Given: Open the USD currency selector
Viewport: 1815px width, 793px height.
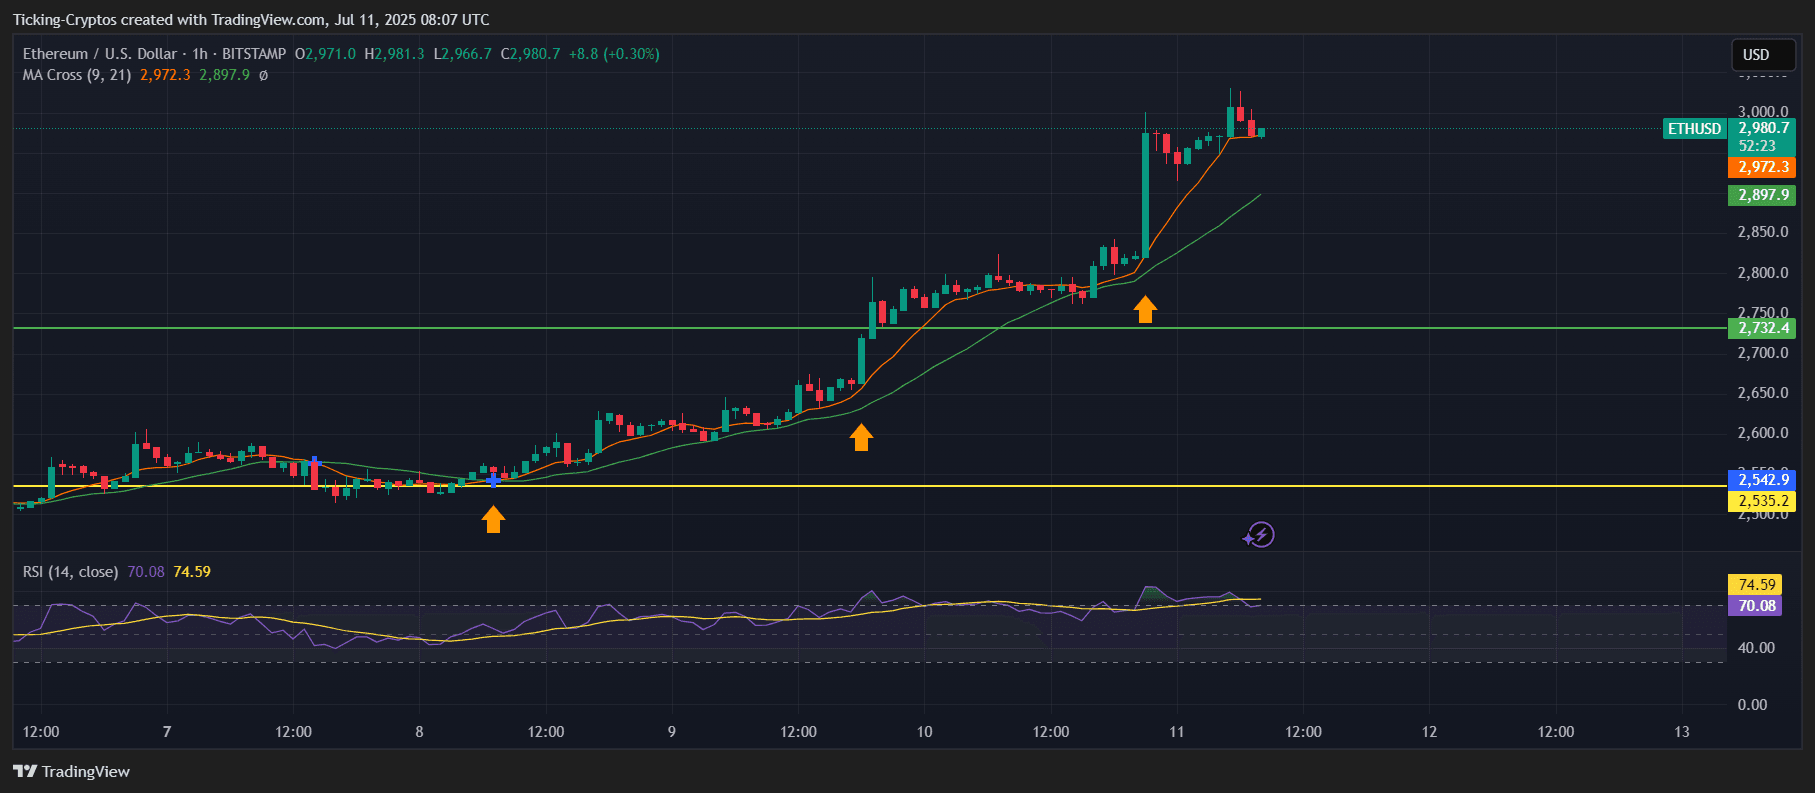Looking at the screenshot, I should (1764, 55).
